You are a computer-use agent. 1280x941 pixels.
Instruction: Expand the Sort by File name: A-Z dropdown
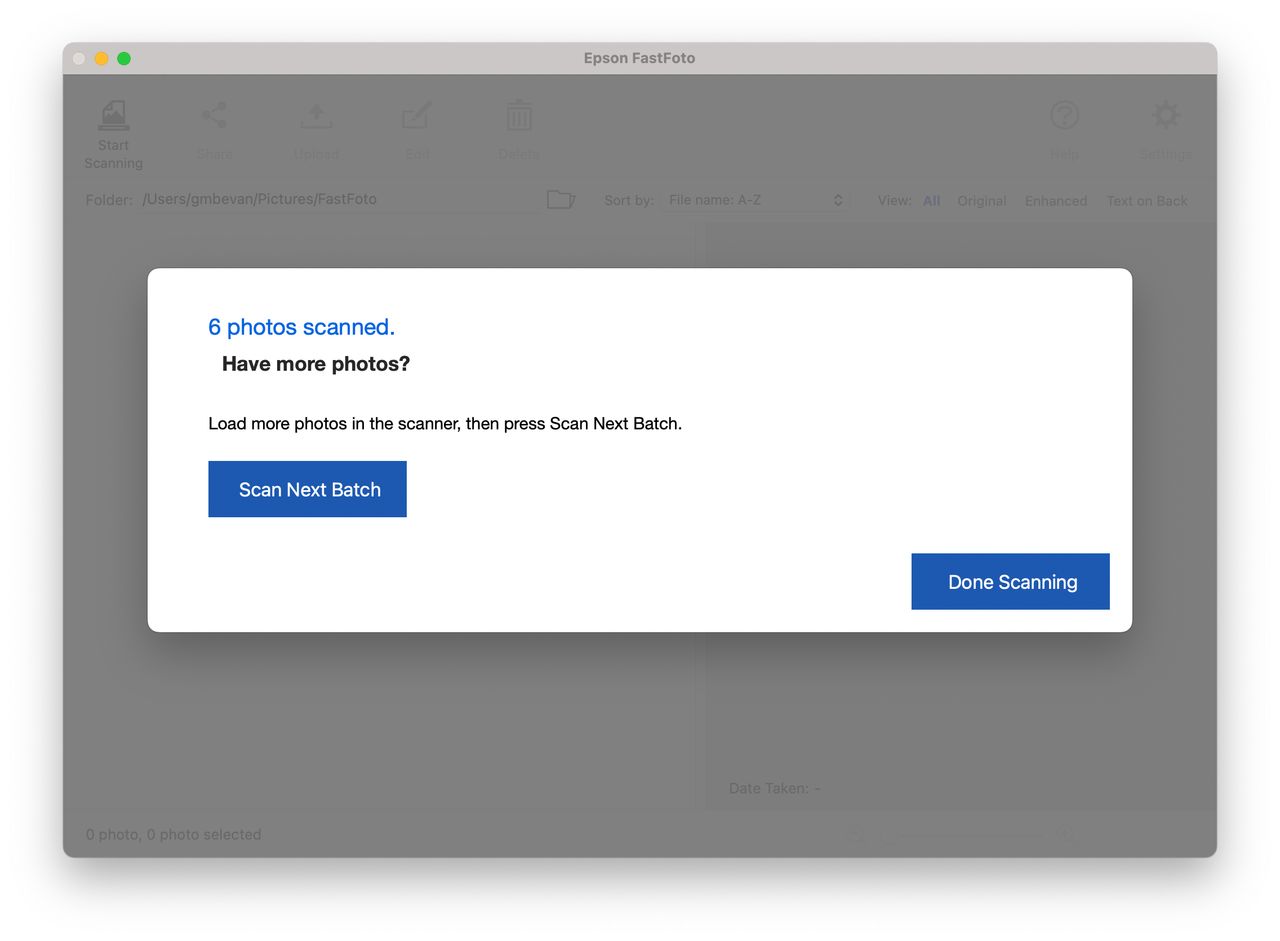point(756,200)
